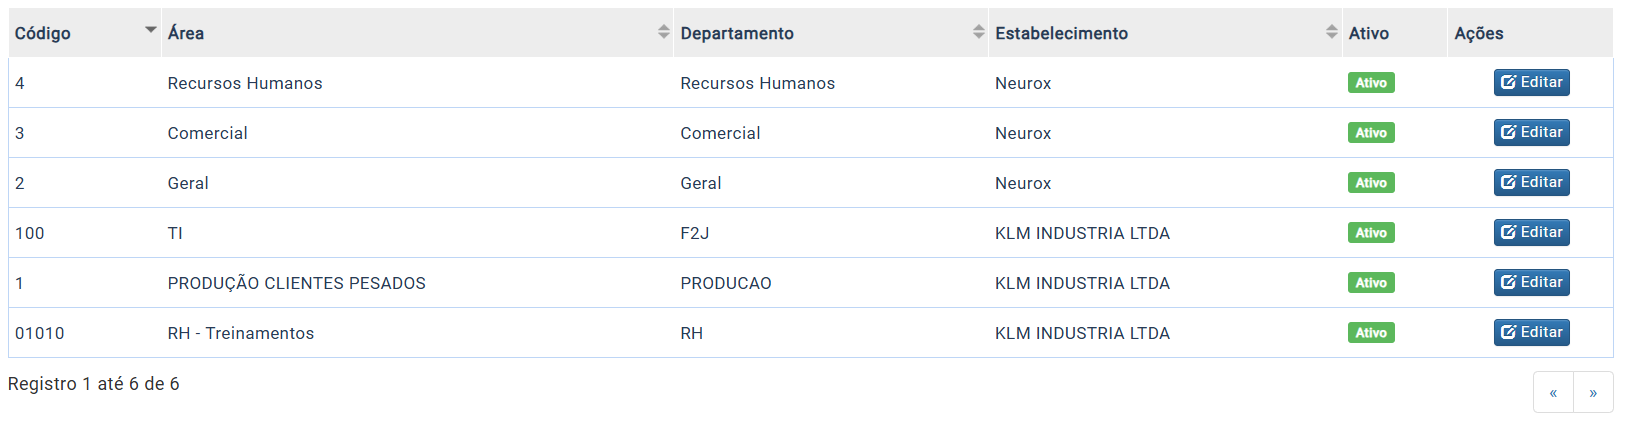Click the Ativo badge for code 100 row

[1371, 233]
